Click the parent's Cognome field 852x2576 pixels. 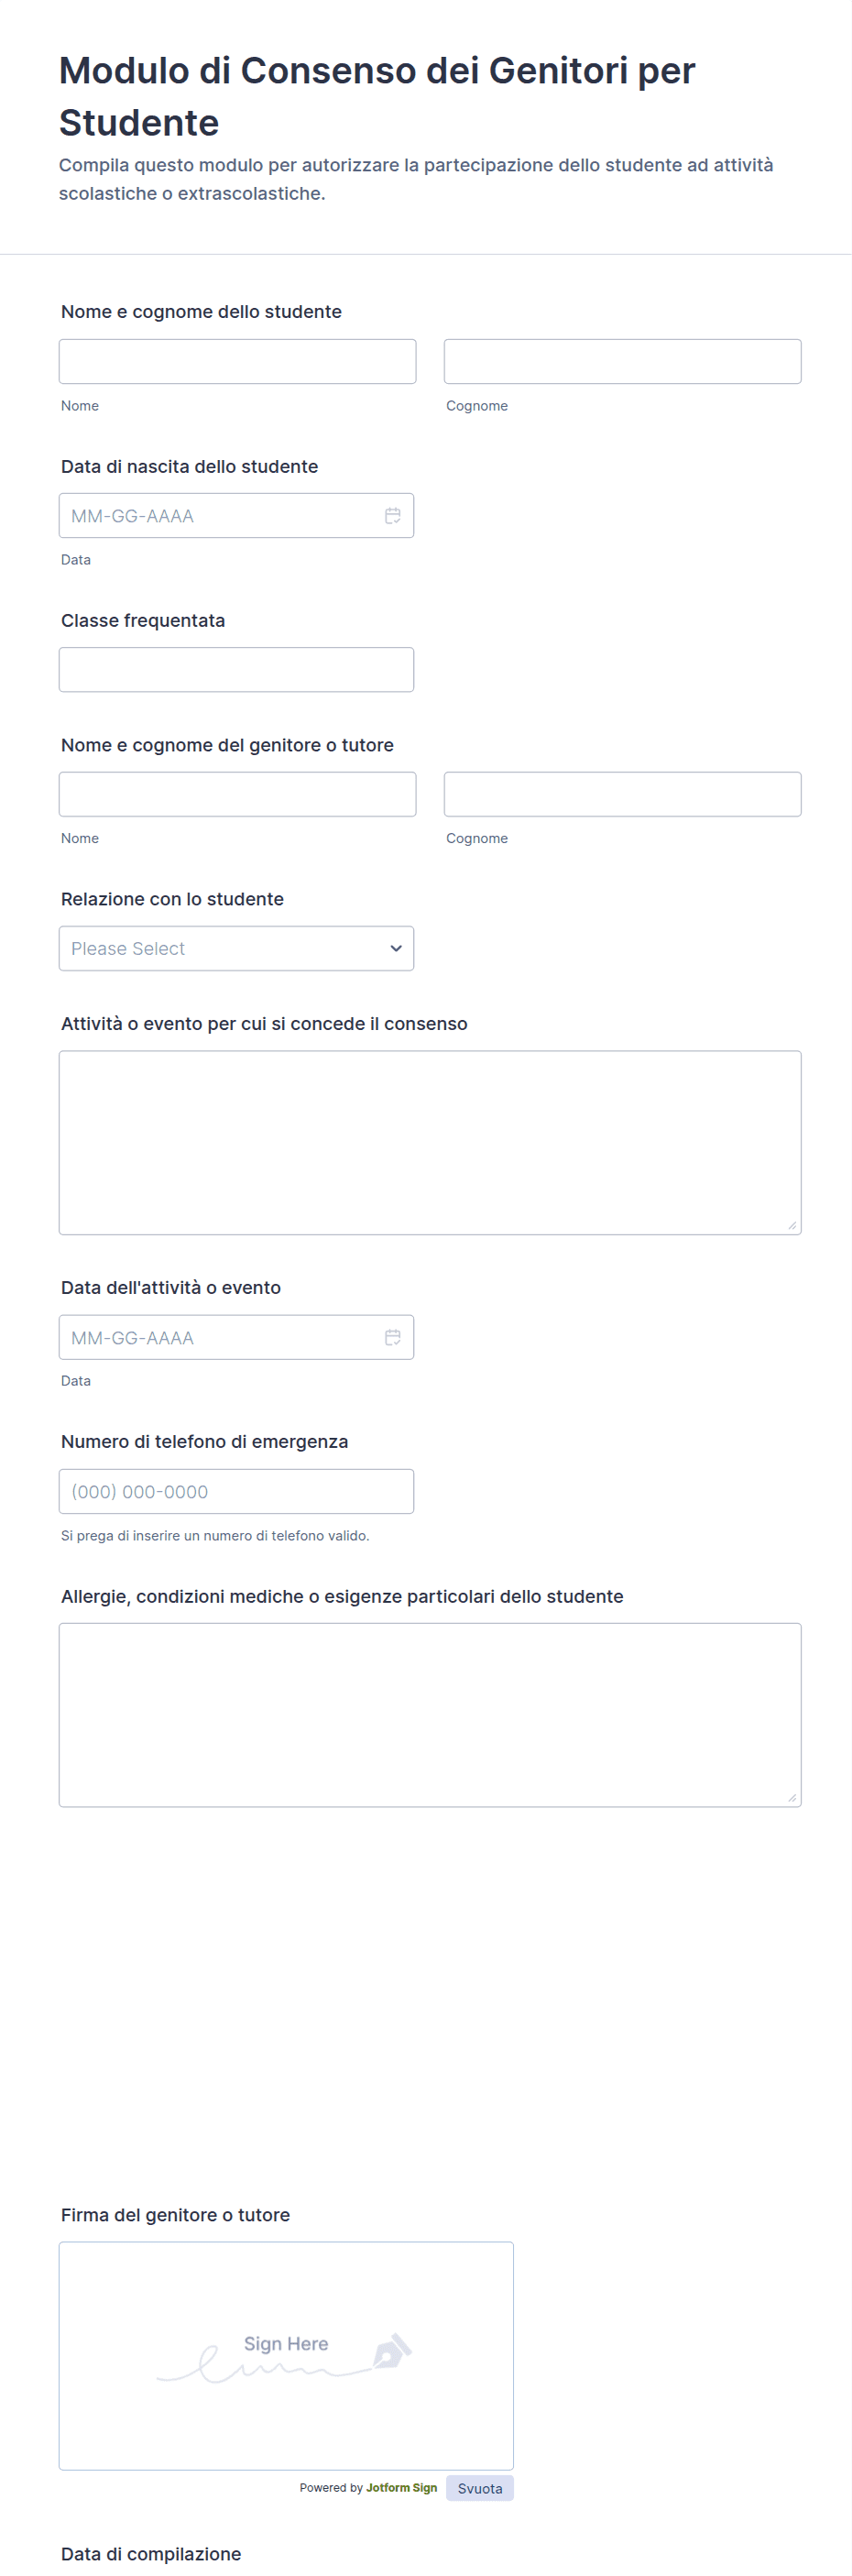tap(622, 794)
